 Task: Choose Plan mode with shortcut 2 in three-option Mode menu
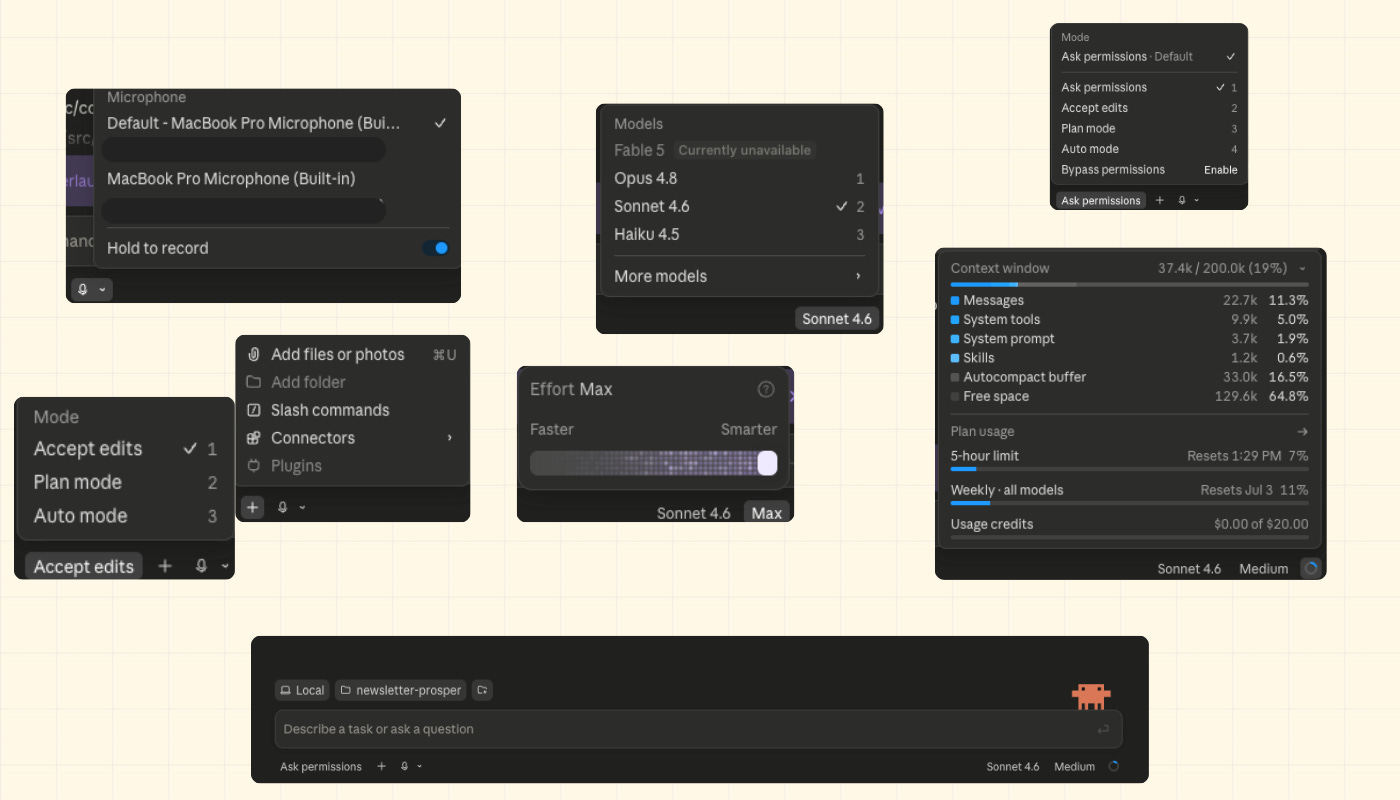click(x=125, y=482)
